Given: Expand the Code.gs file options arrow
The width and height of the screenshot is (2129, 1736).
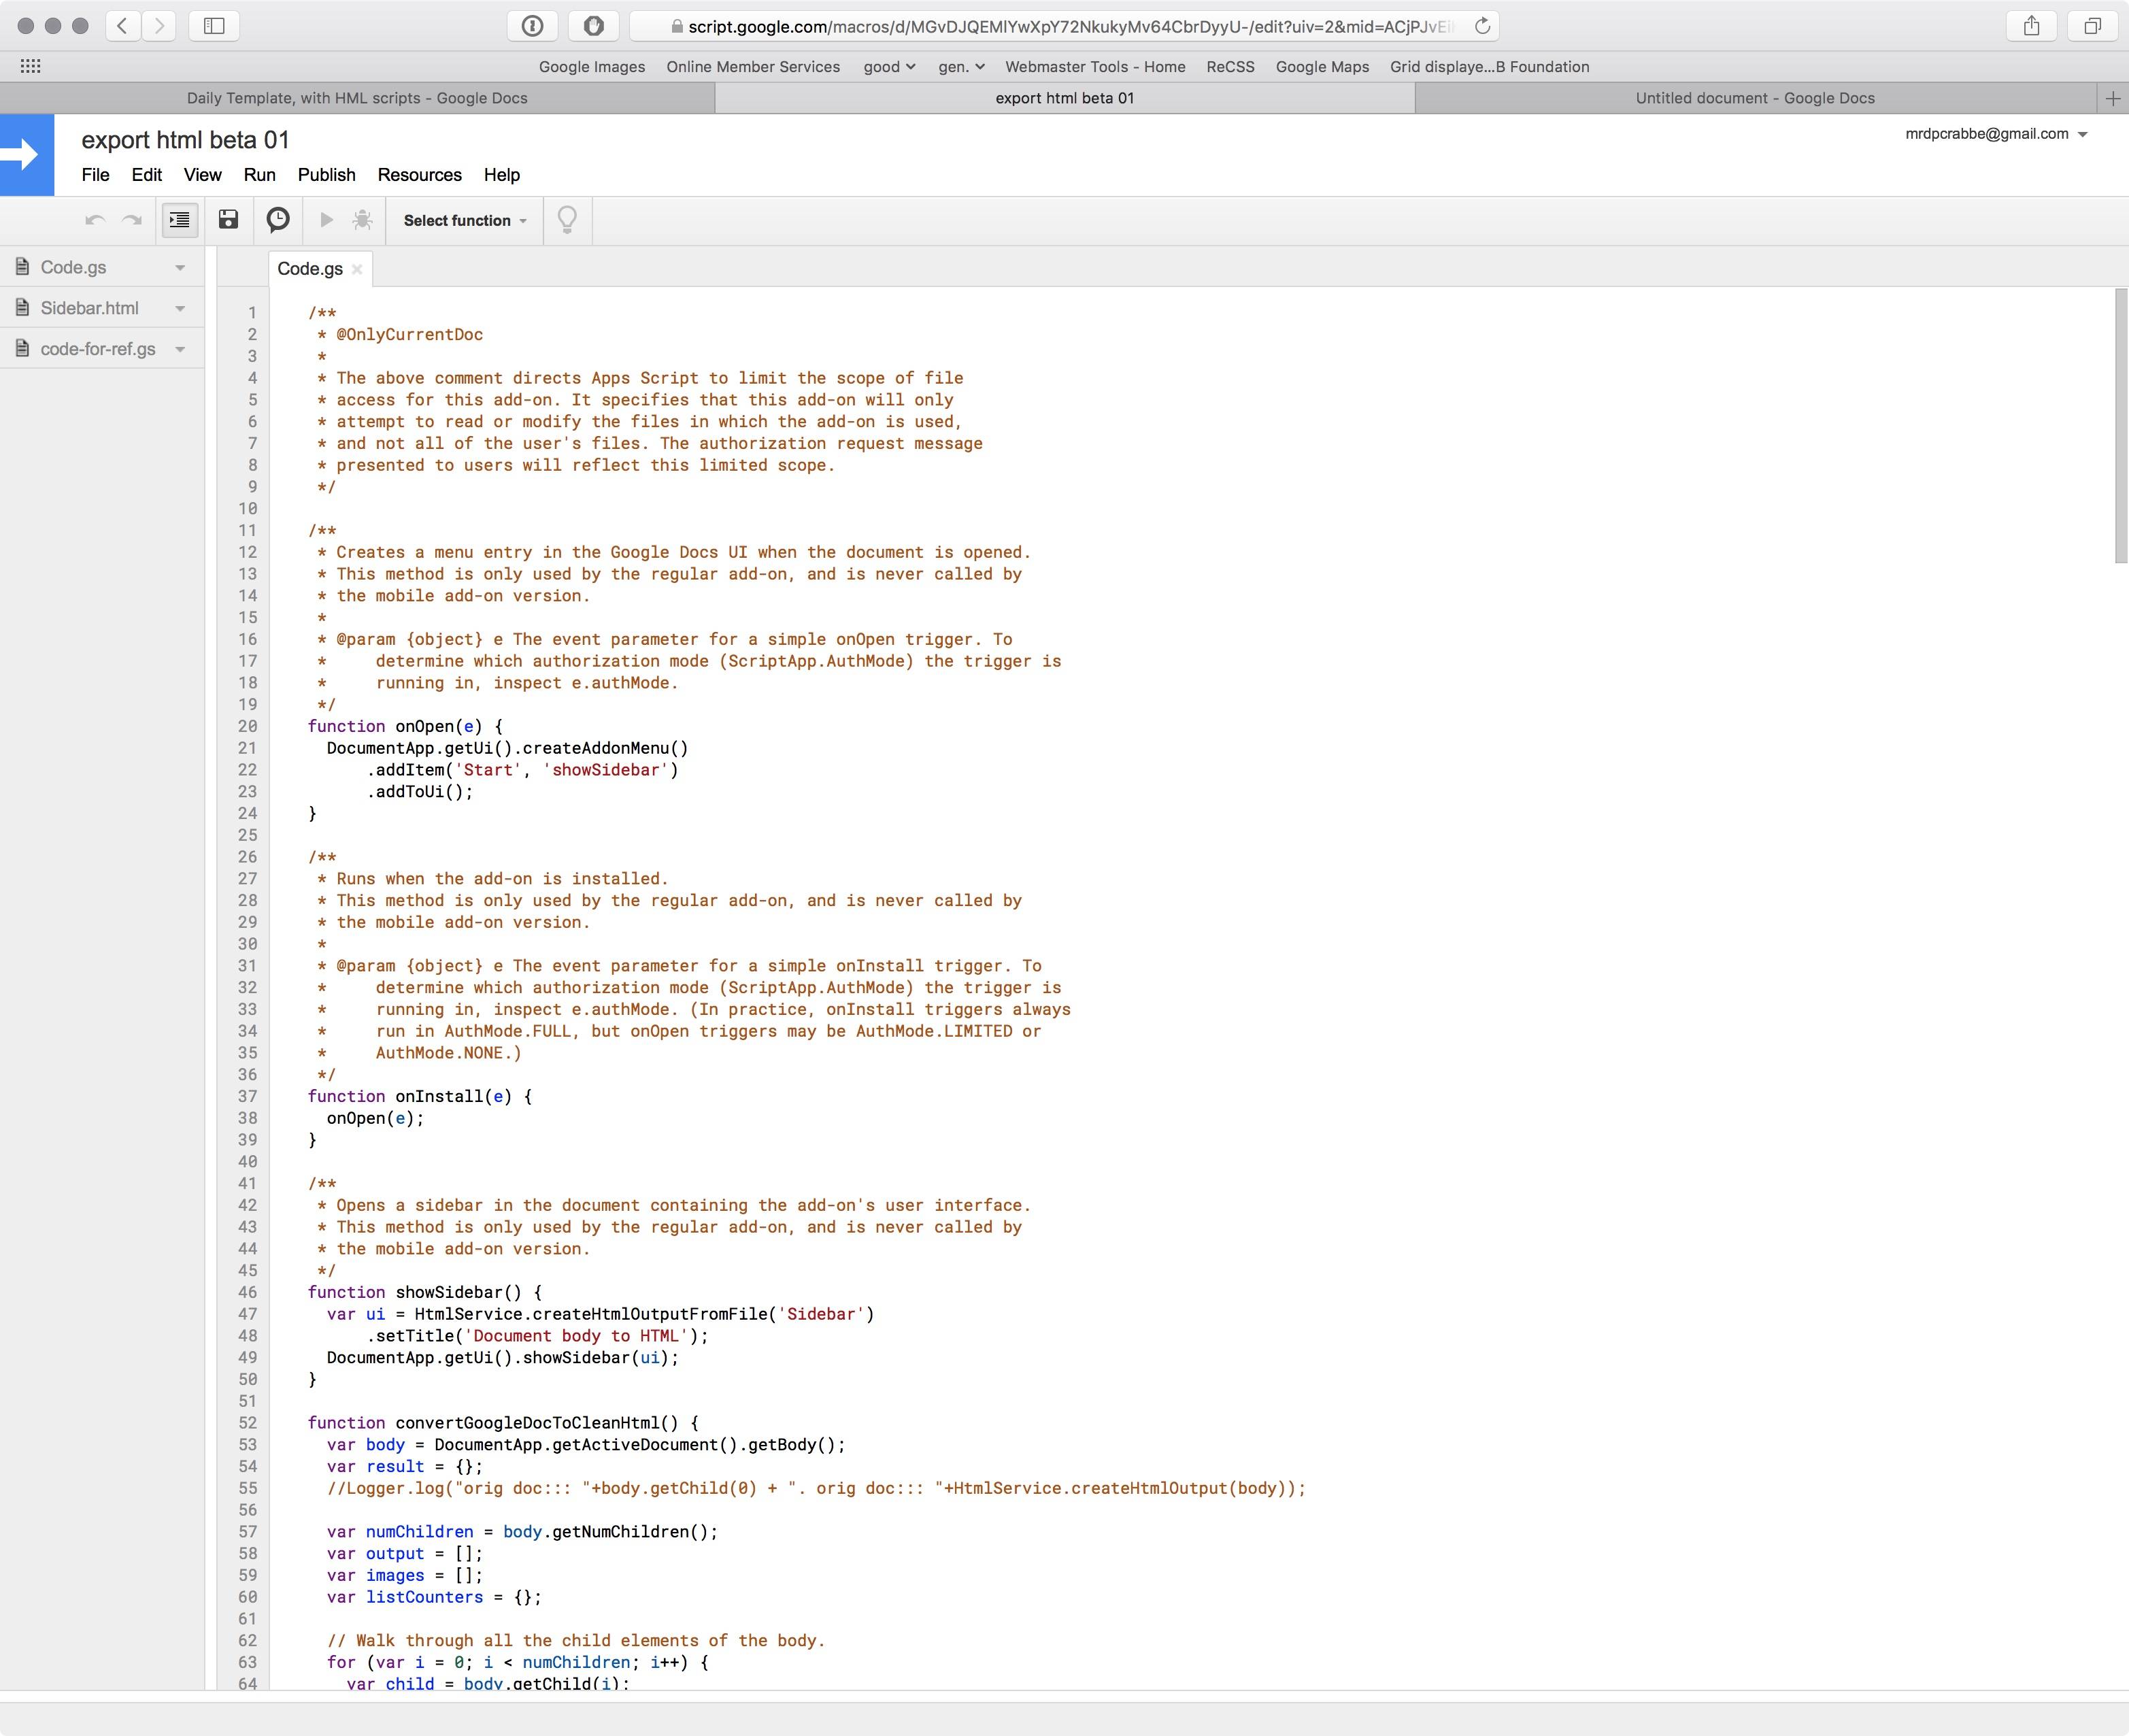Looking at the screenshot, I should [180, 268].
